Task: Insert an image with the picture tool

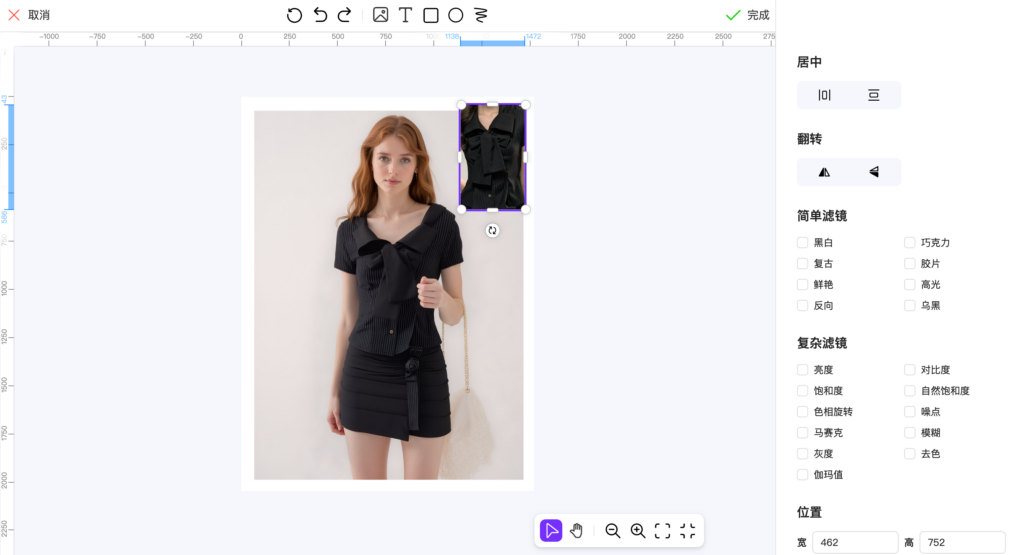Action: pyautogui.click(x=380, y=15)
